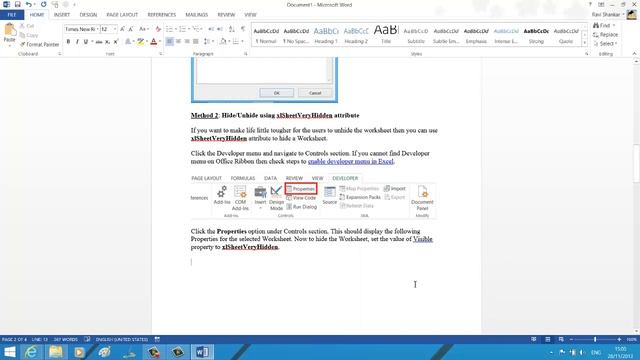Clear all formatting

click(158, 29)
